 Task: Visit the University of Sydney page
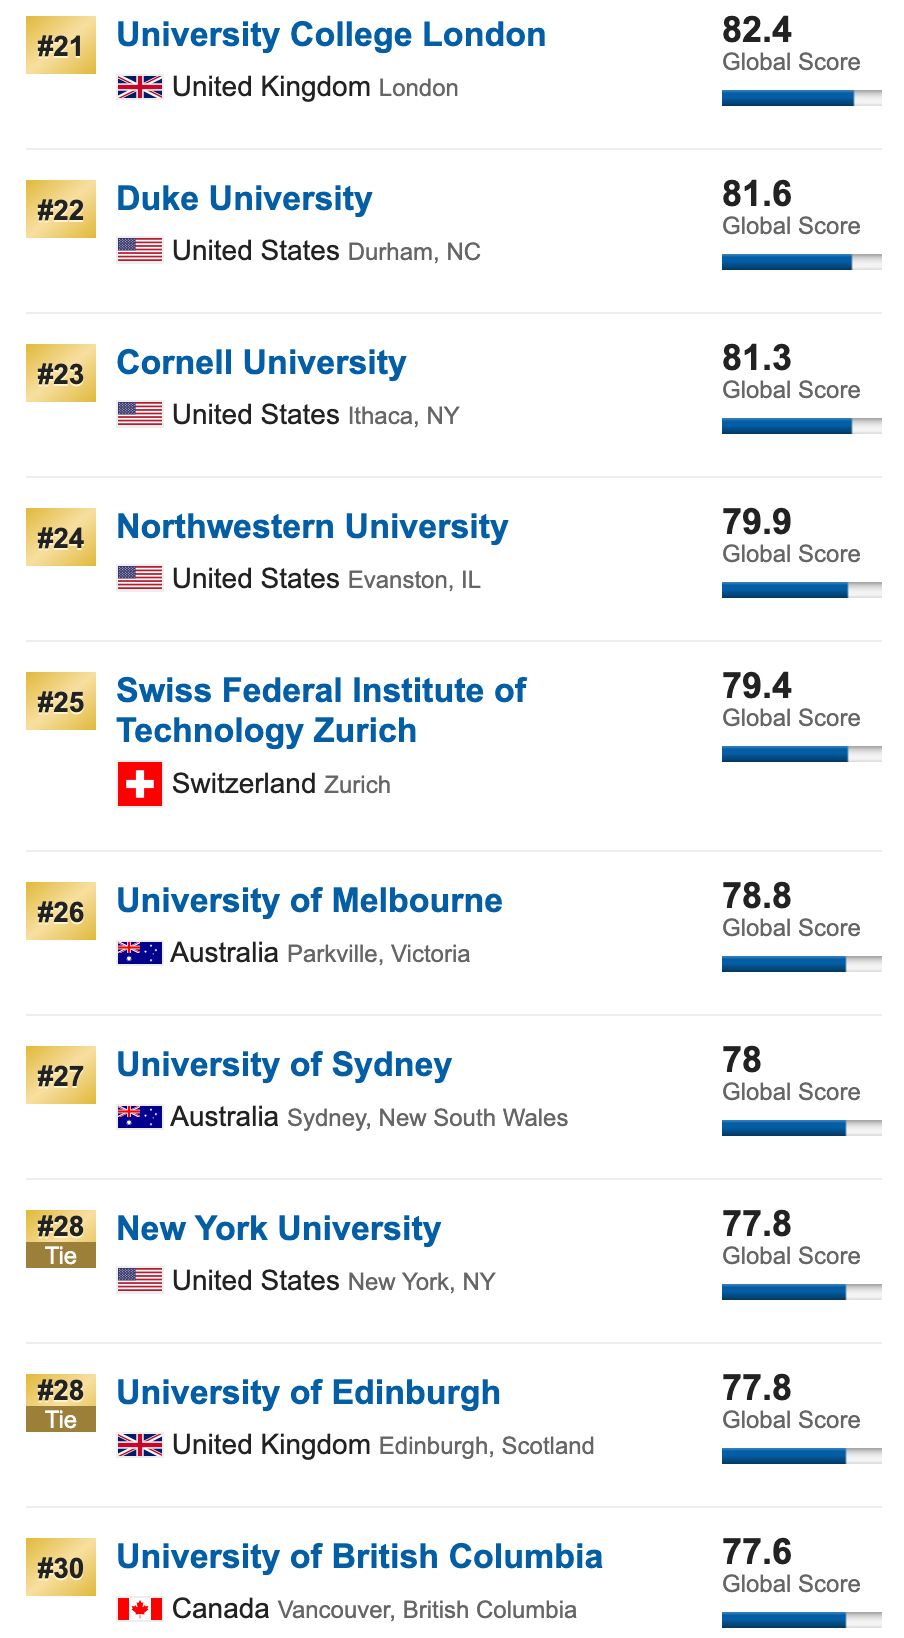tap(284, 1065)
